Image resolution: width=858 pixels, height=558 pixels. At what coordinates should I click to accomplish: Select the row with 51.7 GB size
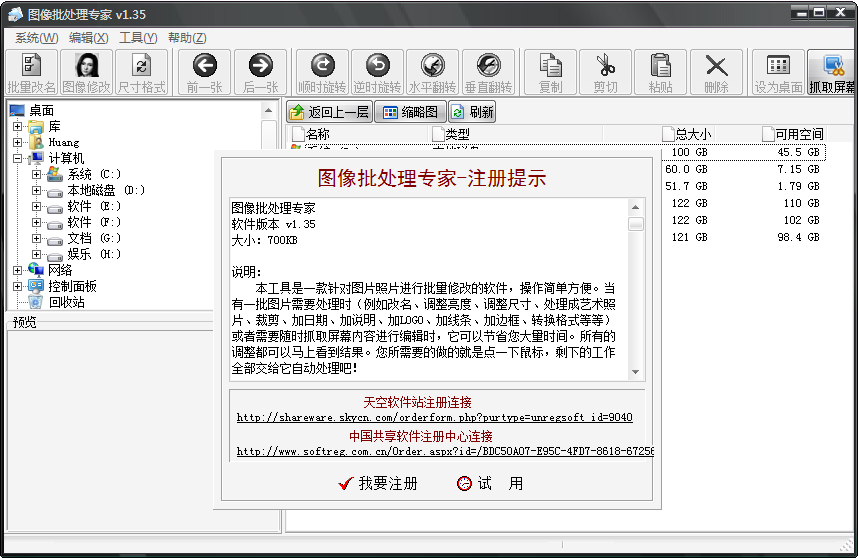tap(743, 186)
